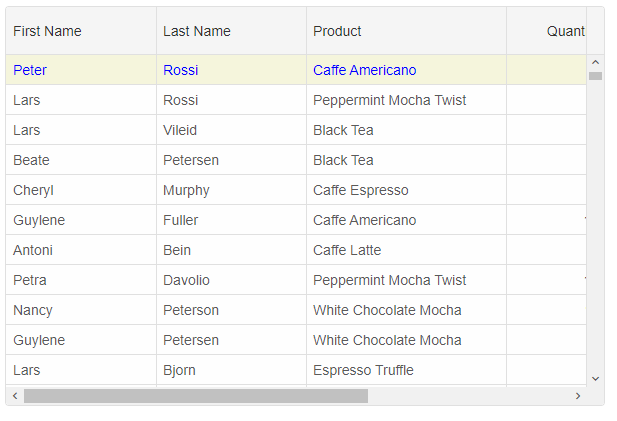Click the horizontal scrollbar left arrow
The height and width of the screenshot is (421, 617).
(14, 396)
